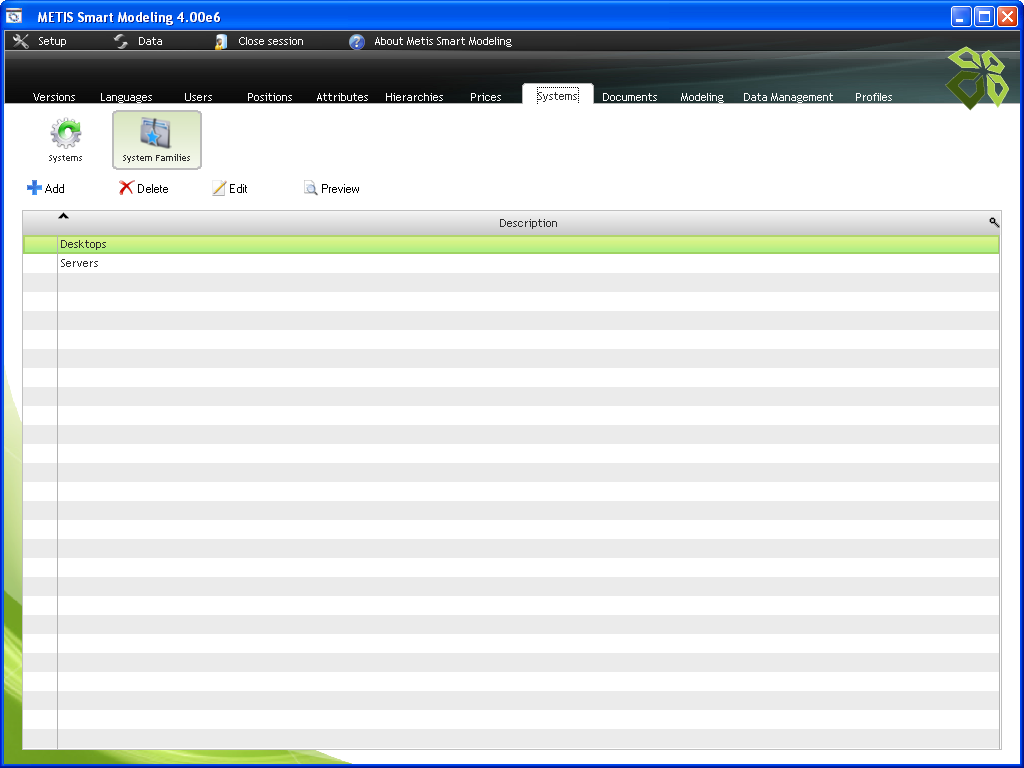Viewport: 1024px width, 768px height.
Task: Click the Add button label
Action: [55, 189]
